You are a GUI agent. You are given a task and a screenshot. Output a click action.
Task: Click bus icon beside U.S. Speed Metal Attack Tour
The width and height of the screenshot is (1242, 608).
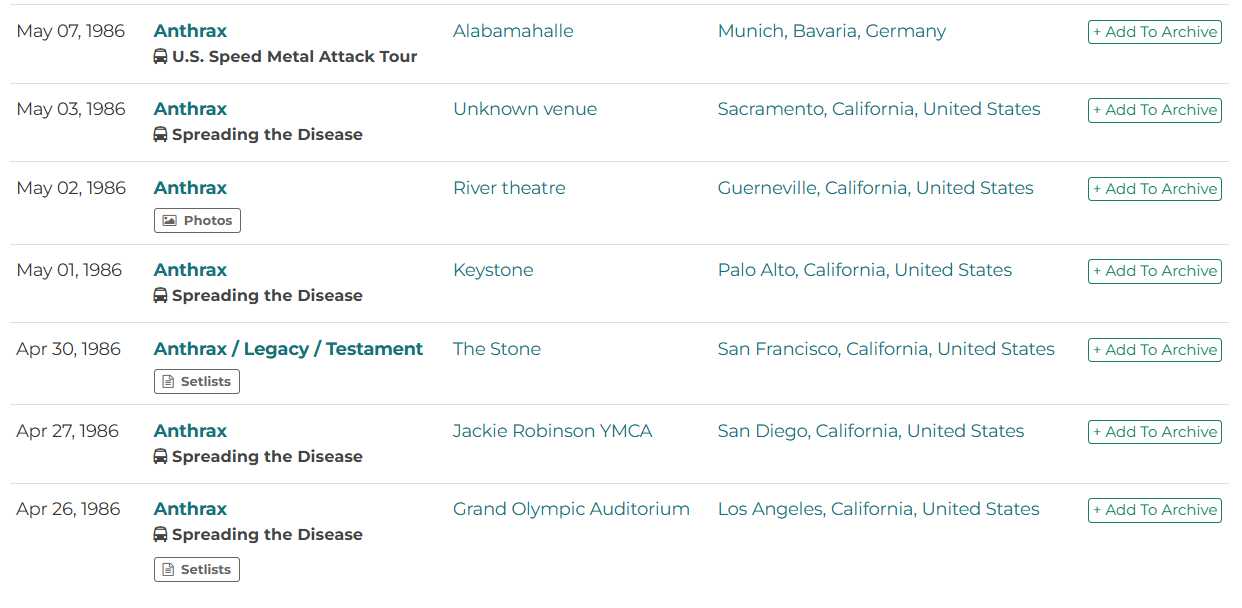160,57
